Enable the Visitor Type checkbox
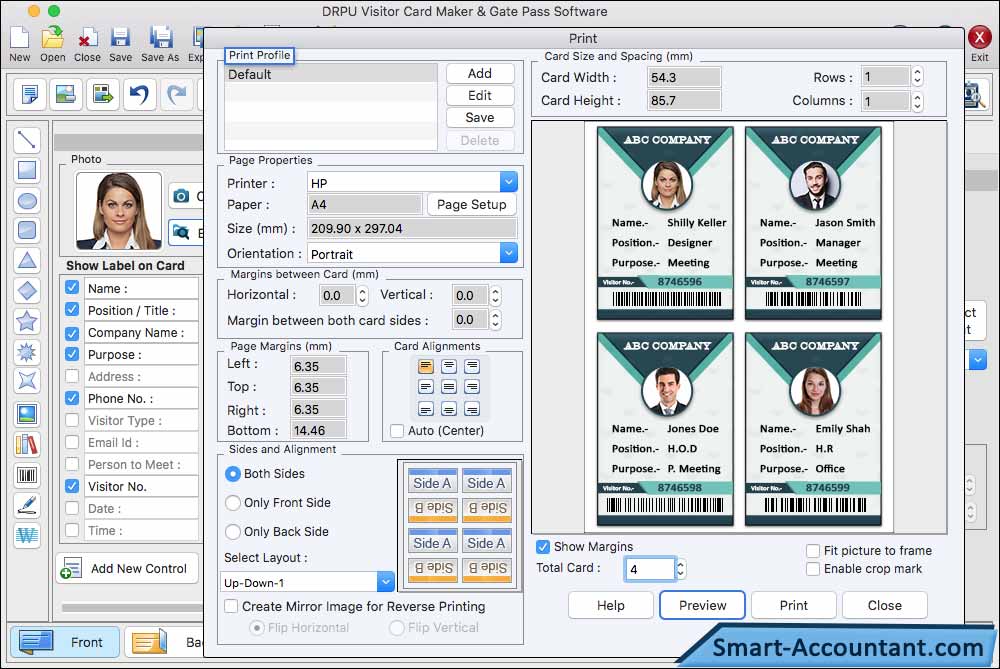Screen dimensions: 1000x669 (72, 420)
